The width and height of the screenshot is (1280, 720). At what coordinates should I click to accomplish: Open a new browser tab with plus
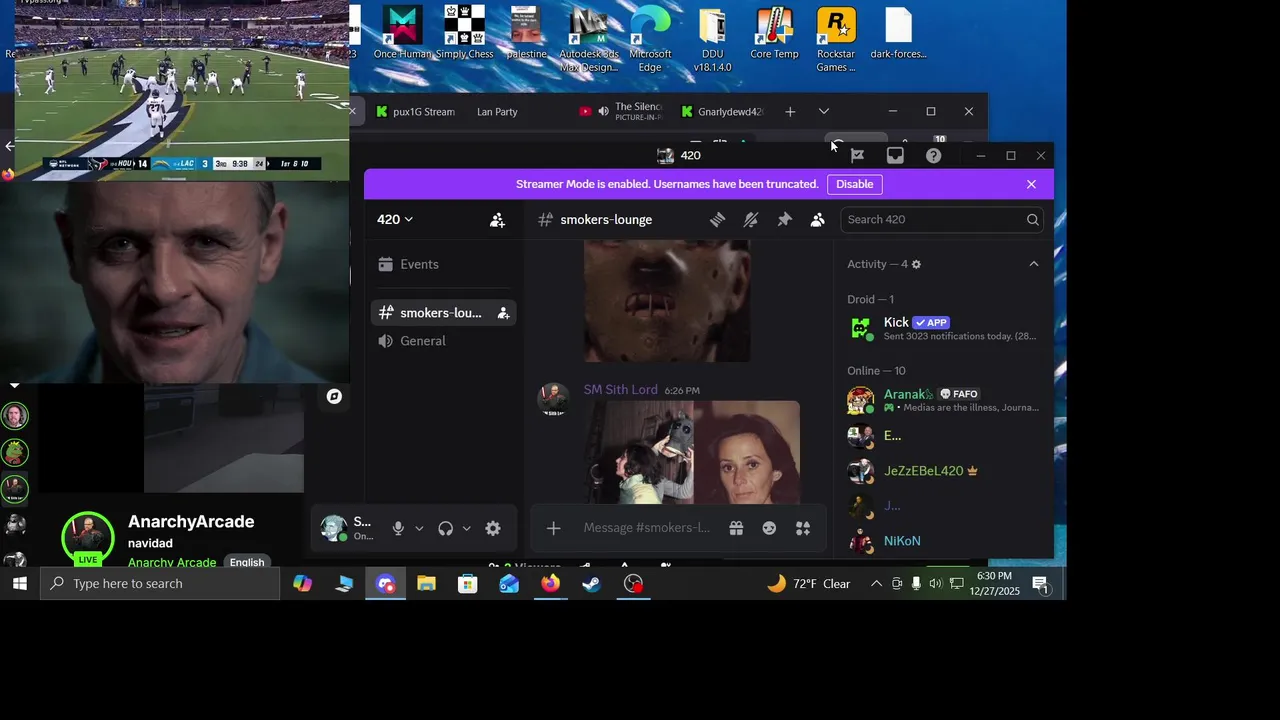[790, 112]
